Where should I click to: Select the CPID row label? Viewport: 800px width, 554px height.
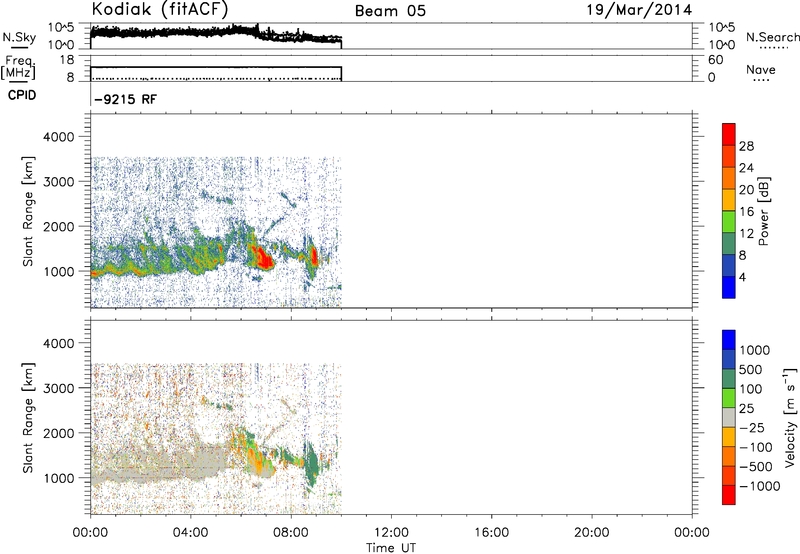tap(22, 95)
